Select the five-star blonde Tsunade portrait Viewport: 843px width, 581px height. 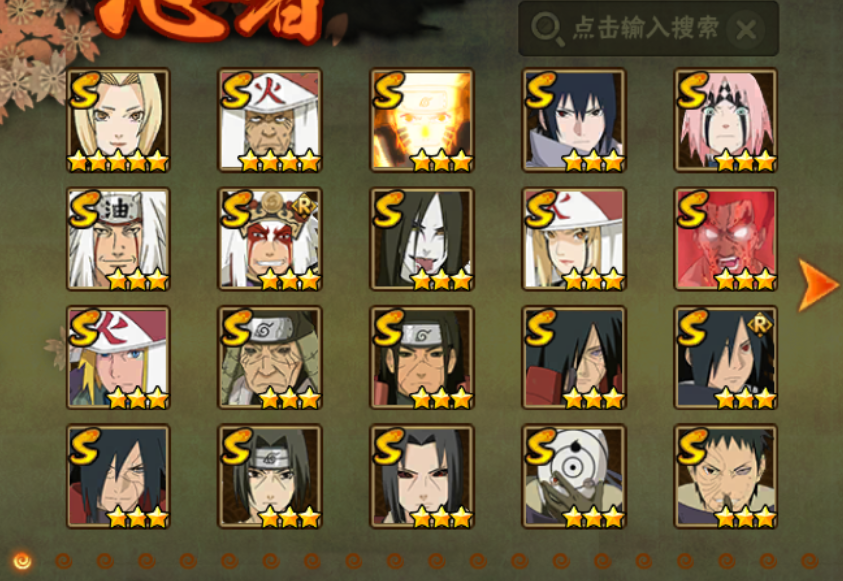pyautogui.click(x=118, y=120)
